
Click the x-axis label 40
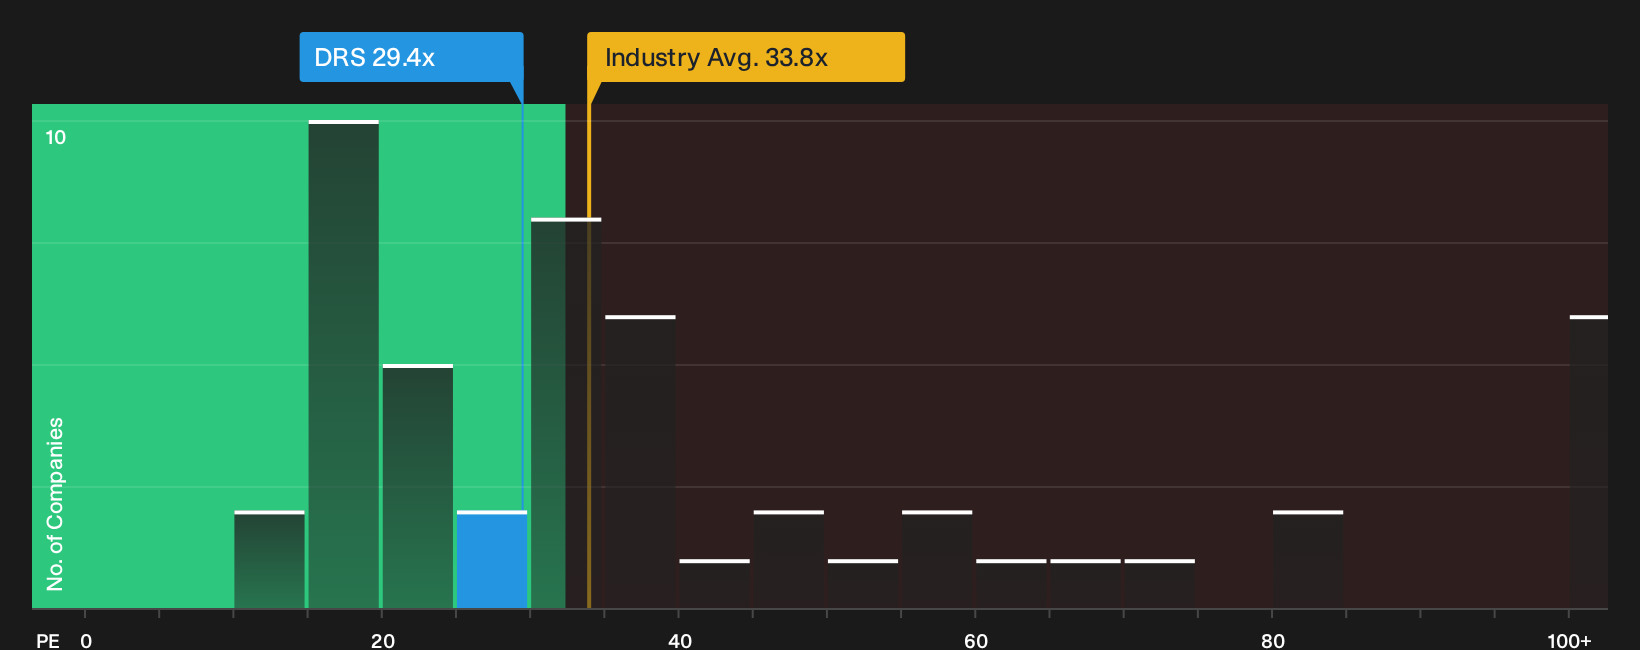(x=680, y=640)
